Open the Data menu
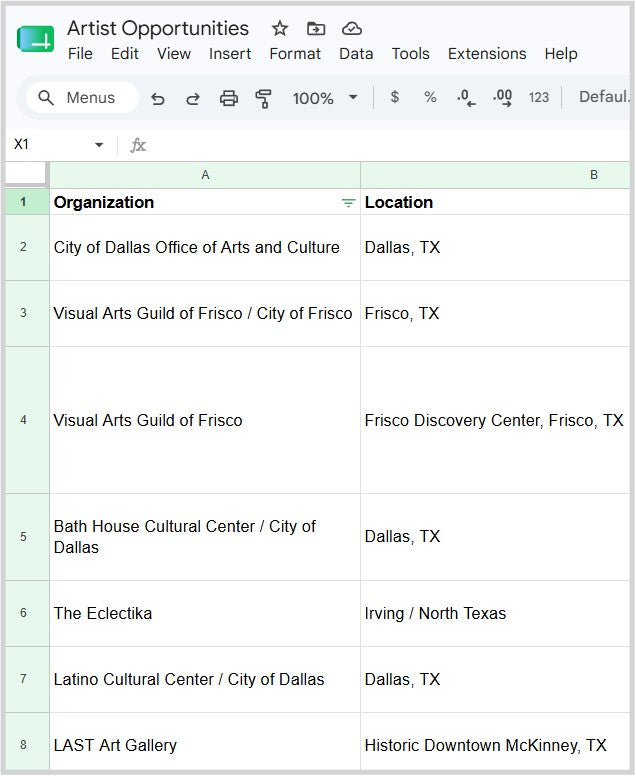 (x=356, y=53)
